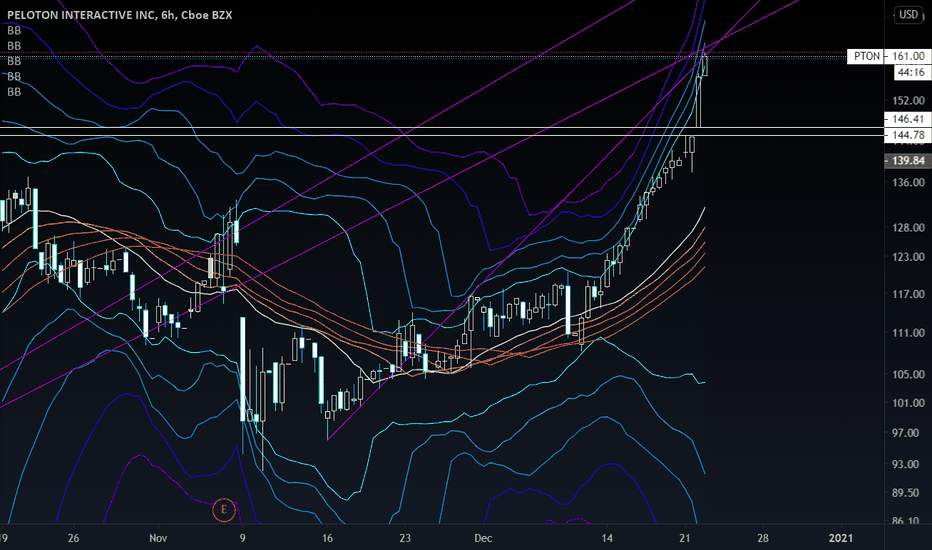This screenshot has height=550, width=932.
Task: Click the 101.00 price axis value
Action: (908, 403)
